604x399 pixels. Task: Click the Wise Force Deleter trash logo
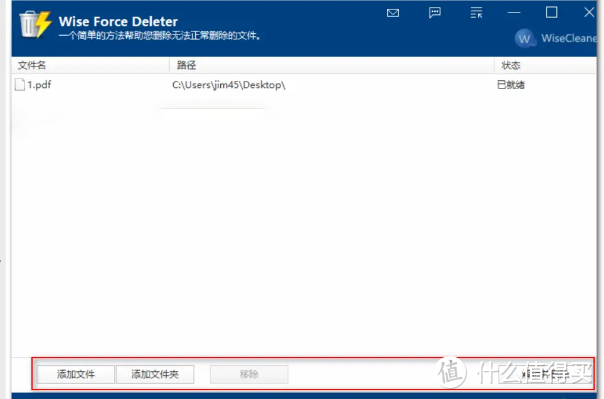(35, 24)
